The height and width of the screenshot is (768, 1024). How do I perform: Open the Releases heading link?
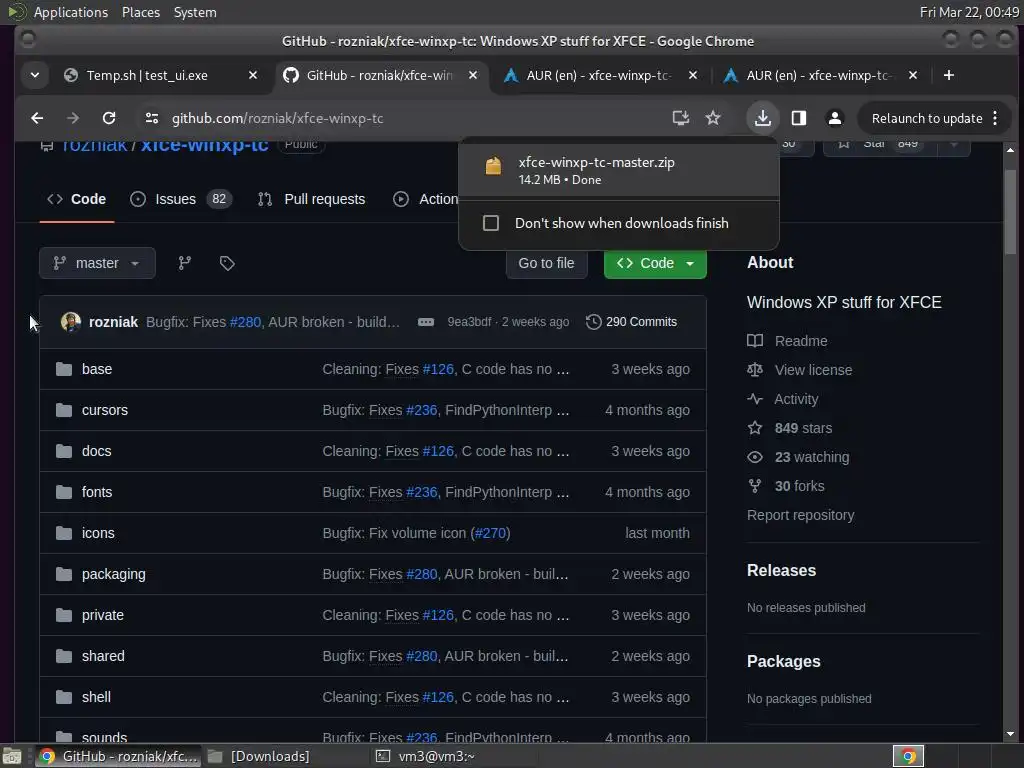781,570
